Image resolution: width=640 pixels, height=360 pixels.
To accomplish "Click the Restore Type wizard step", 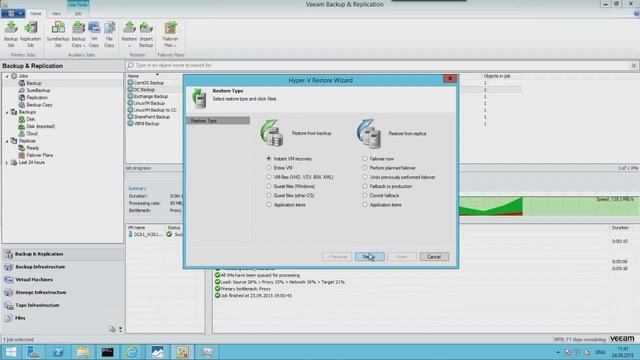I will point(218,121).
